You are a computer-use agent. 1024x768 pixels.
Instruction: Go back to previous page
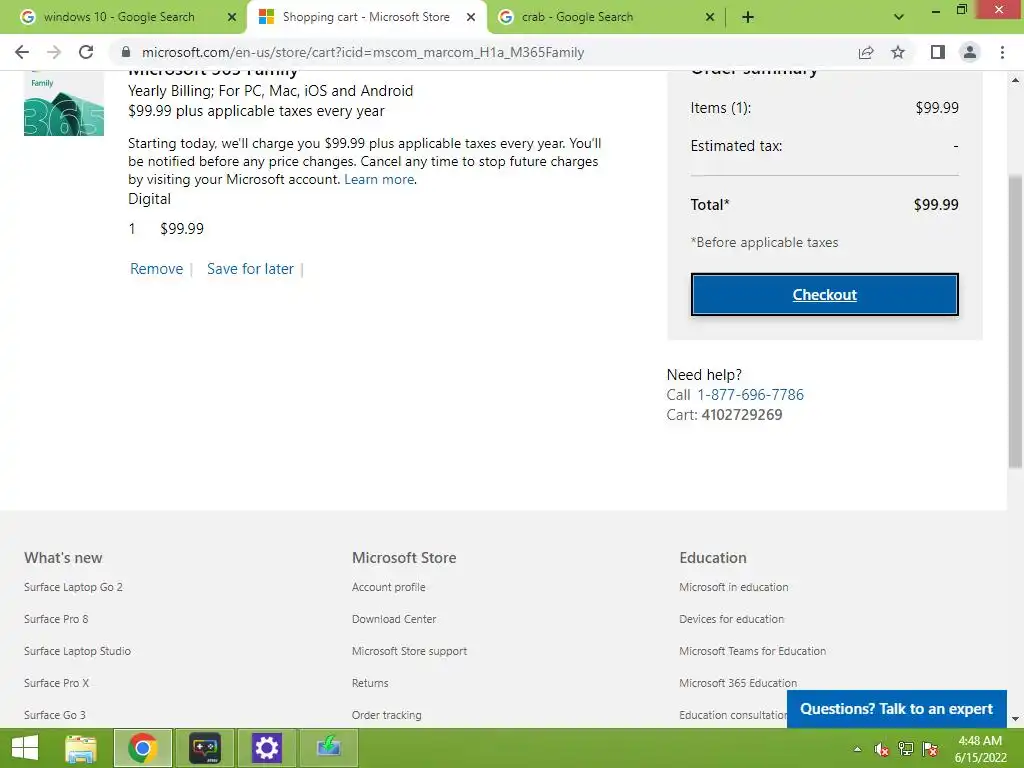pos(22,52)
